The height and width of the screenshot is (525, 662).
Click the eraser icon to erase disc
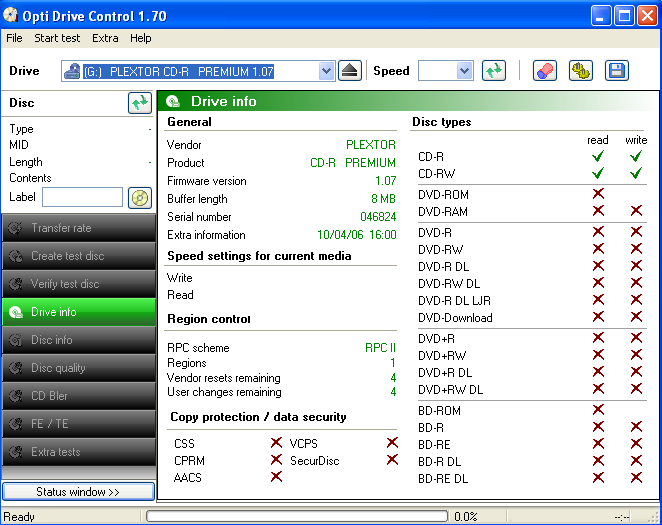pos(545,71)
